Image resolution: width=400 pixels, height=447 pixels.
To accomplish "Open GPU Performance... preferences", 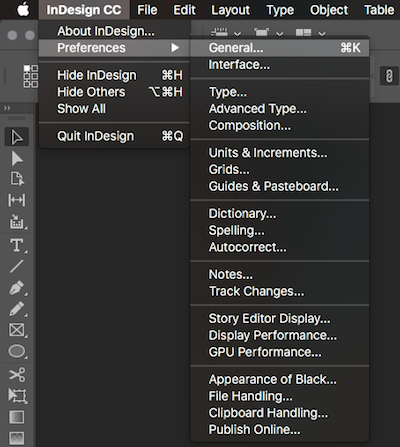I will [280, 352].
